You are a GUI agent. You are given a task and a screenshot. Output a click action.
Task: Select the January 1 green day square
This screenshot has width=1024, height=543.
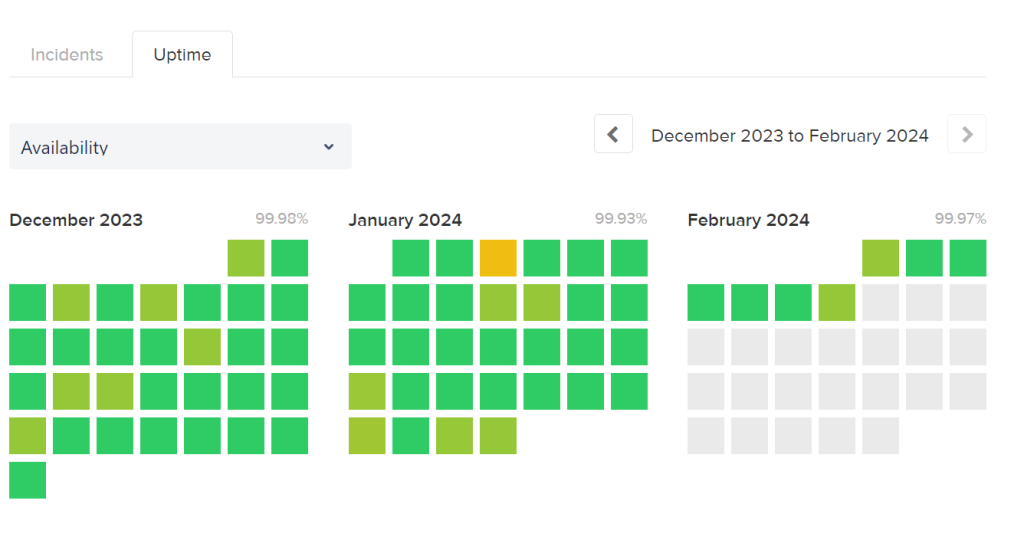click(410, 258)
